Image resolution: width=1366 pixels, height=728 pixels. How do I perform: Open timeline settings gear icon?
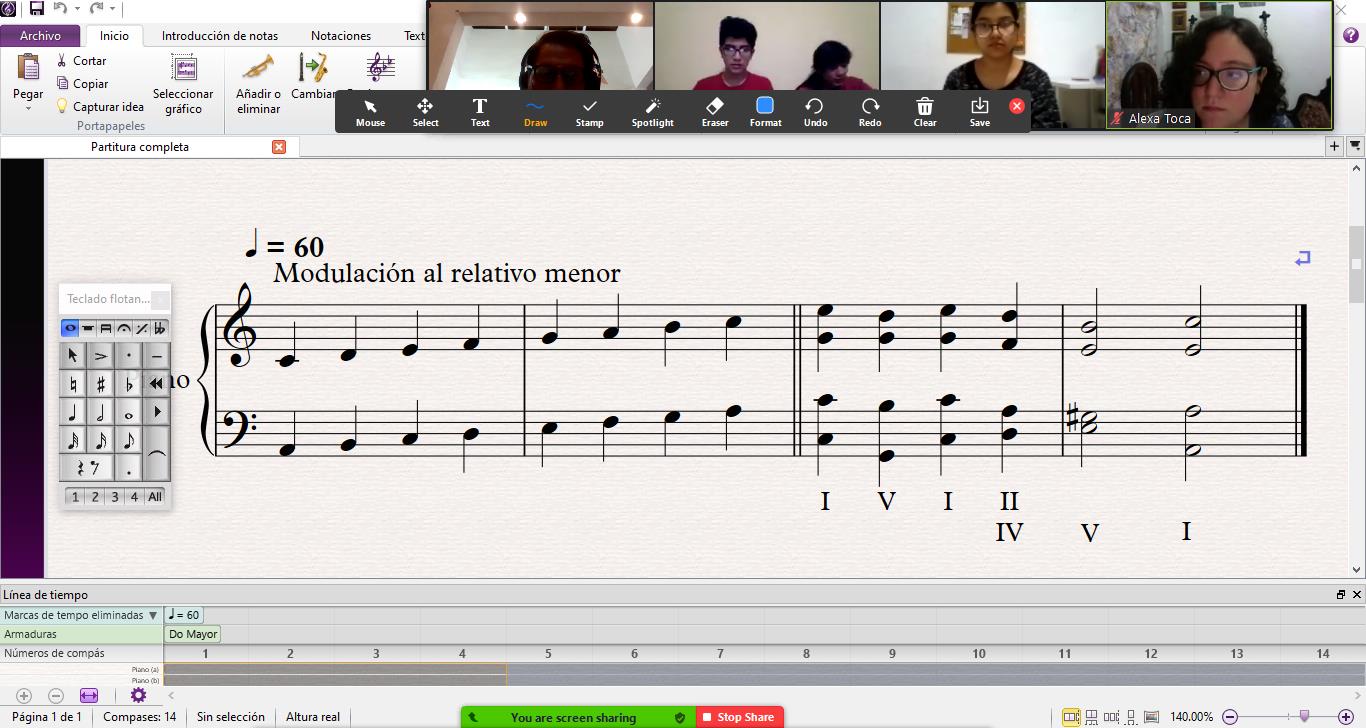pos(138,695)
